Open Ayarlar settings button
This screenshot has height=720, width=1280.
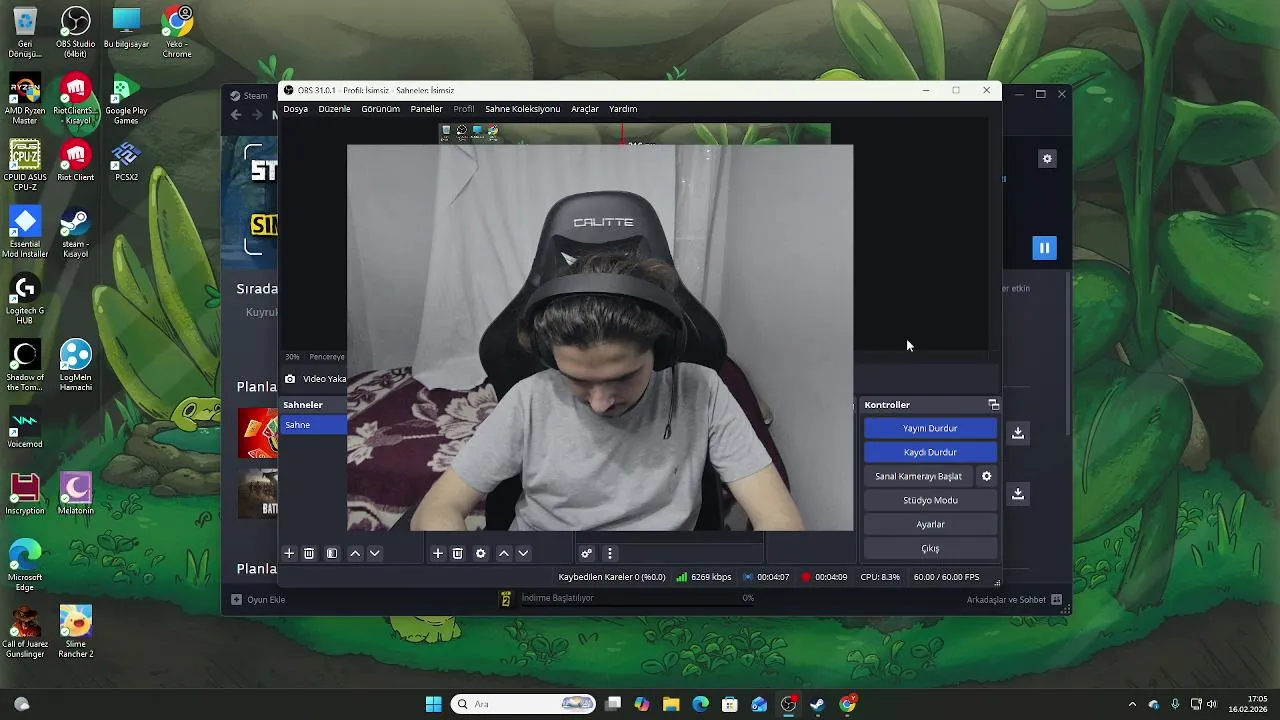(930, 524)
